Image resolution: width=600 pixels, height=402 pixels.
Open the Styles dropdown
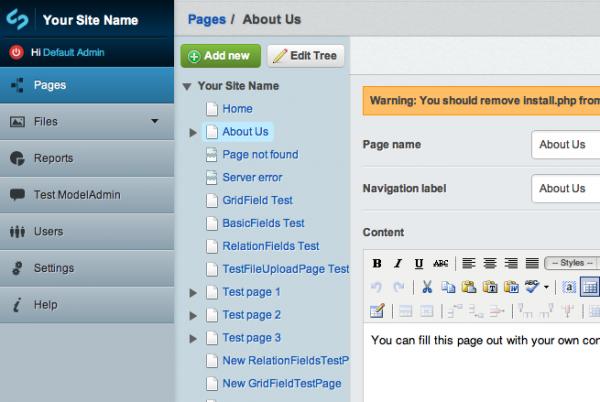tap(572, 263)
